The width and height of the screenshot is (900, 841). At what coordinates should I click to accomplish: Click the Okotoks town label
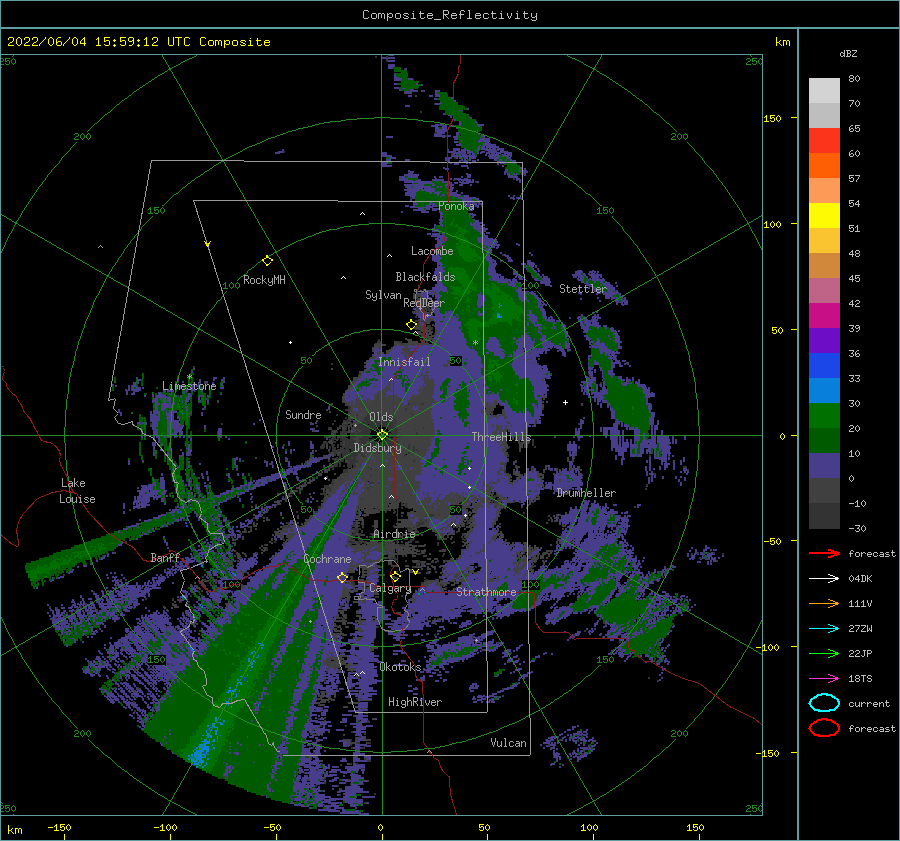[x=400, y=667]
